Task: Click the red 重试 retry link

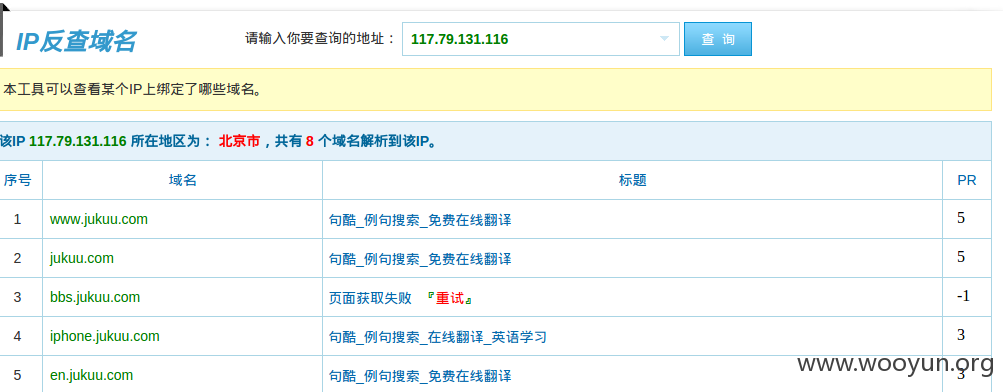Action: click(x=449, y=299)
